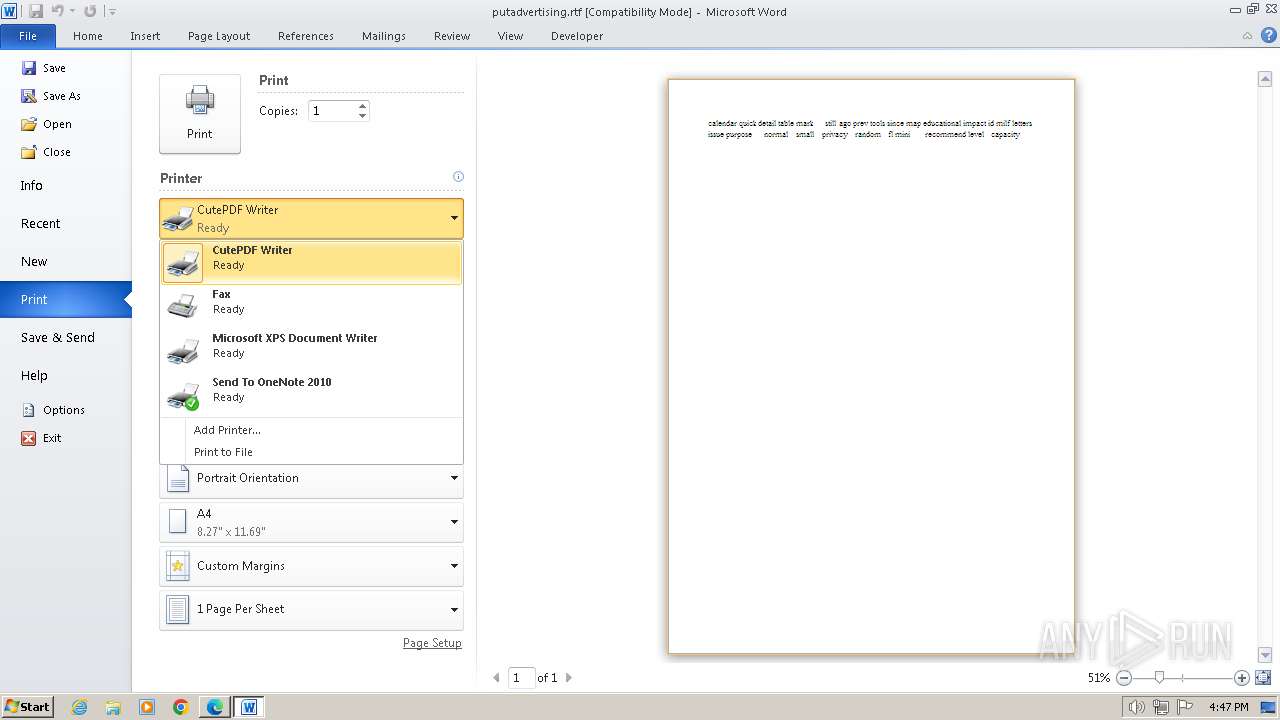Go to previous preview page arrow
Image resolution: width=1280 pixels, height=720 pixels.
click(496, 678)
